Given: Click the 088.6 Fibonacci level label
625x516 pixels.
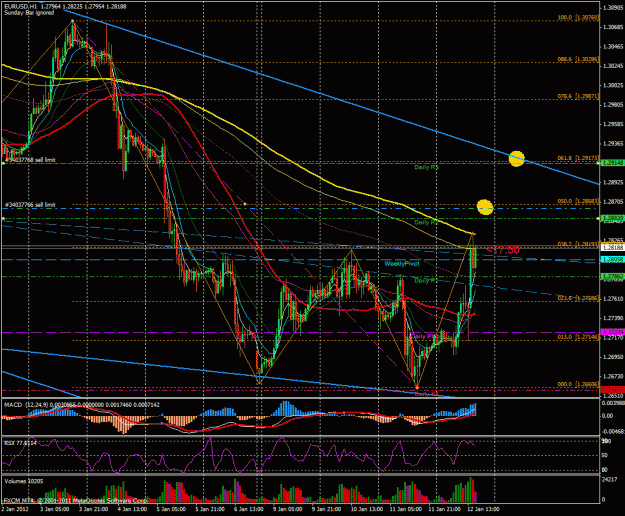Looking at the screenshot, I should tap(578, 59).
